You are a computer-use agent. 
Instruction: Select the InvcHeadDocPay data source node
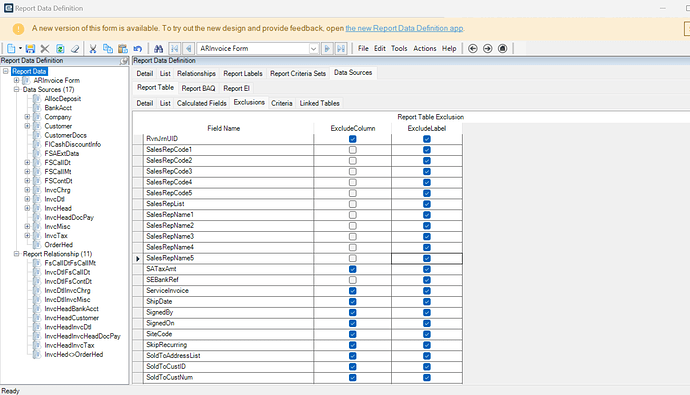pyautogui.click(x=69, y=217)
